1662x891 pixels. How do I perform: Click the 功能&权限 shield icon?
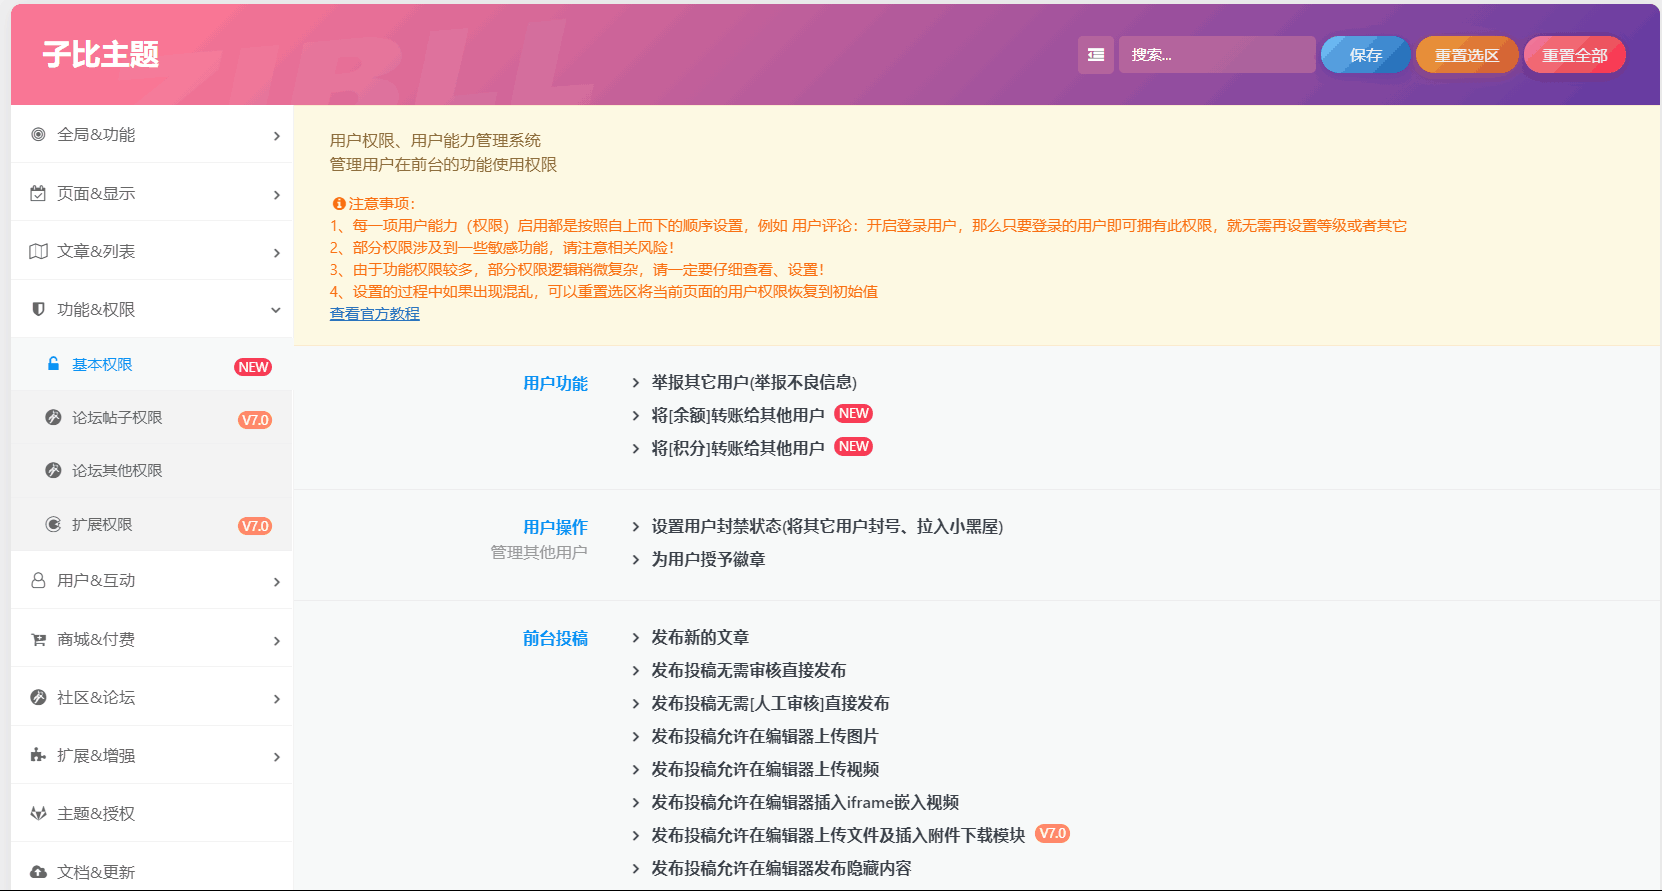coord(38,309)
